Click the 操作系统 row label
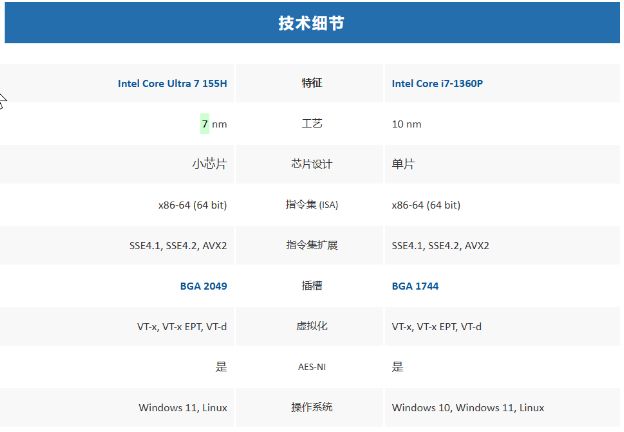 pyautogui.click(x=312, y=407)
